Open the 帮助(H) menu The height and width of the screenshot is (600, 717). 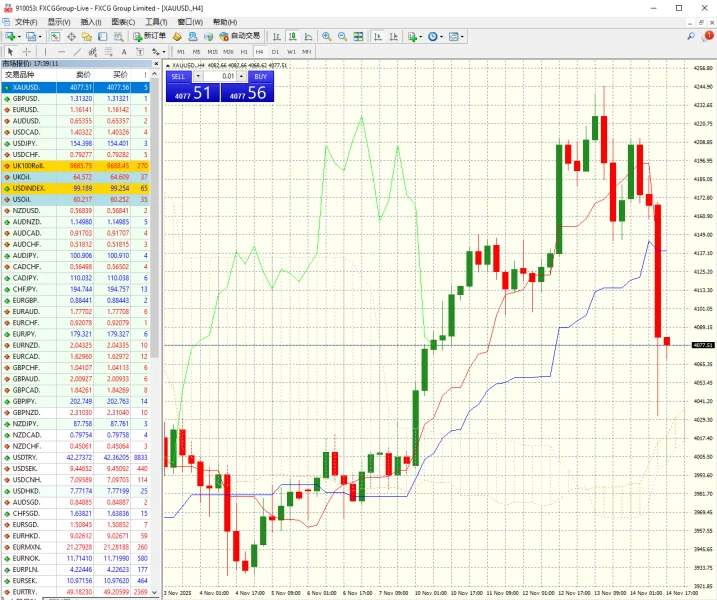[225, 22]
